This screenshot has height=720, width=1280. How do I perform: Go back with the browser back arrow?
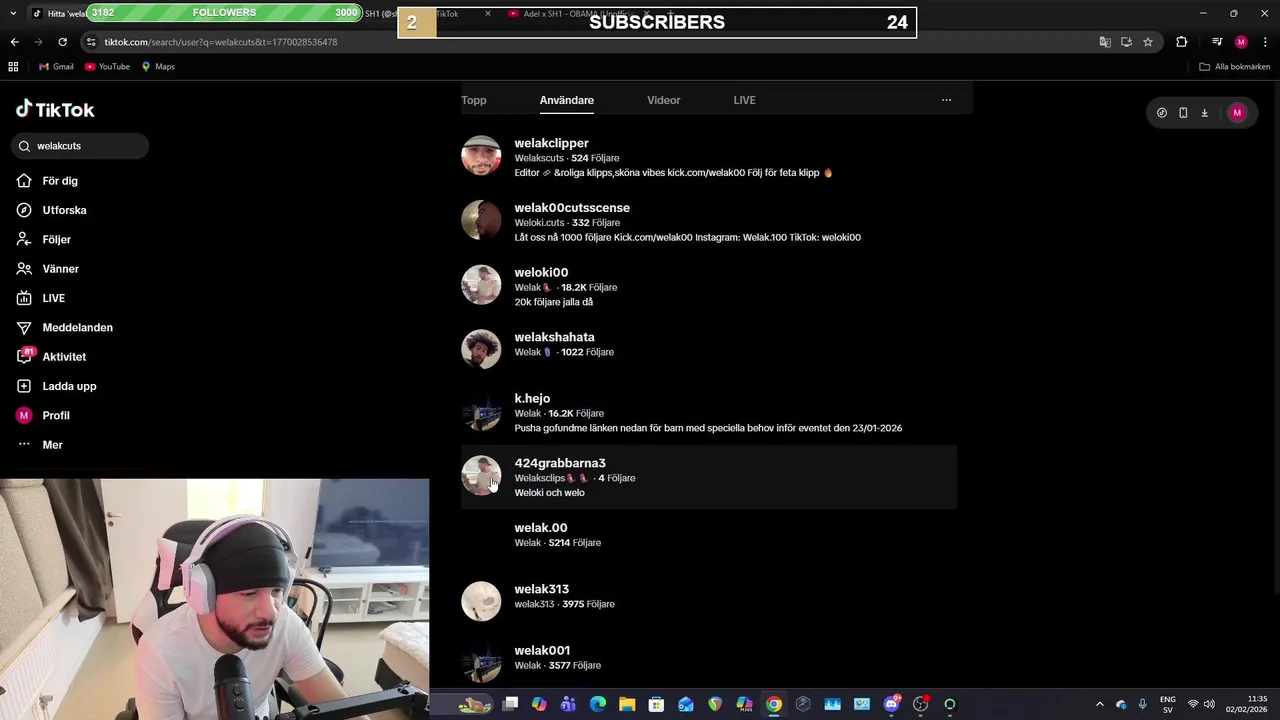14,42
